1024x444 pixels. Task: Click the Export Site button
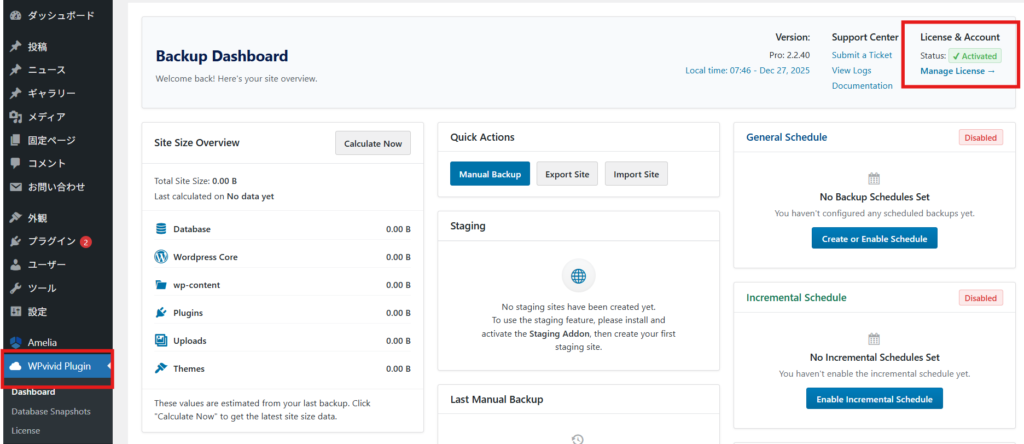click(x=567, y=174)
